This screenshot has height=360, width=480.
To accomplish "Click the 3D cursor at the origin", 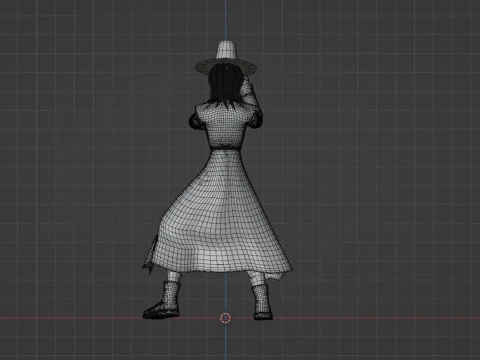I will 226,318.
